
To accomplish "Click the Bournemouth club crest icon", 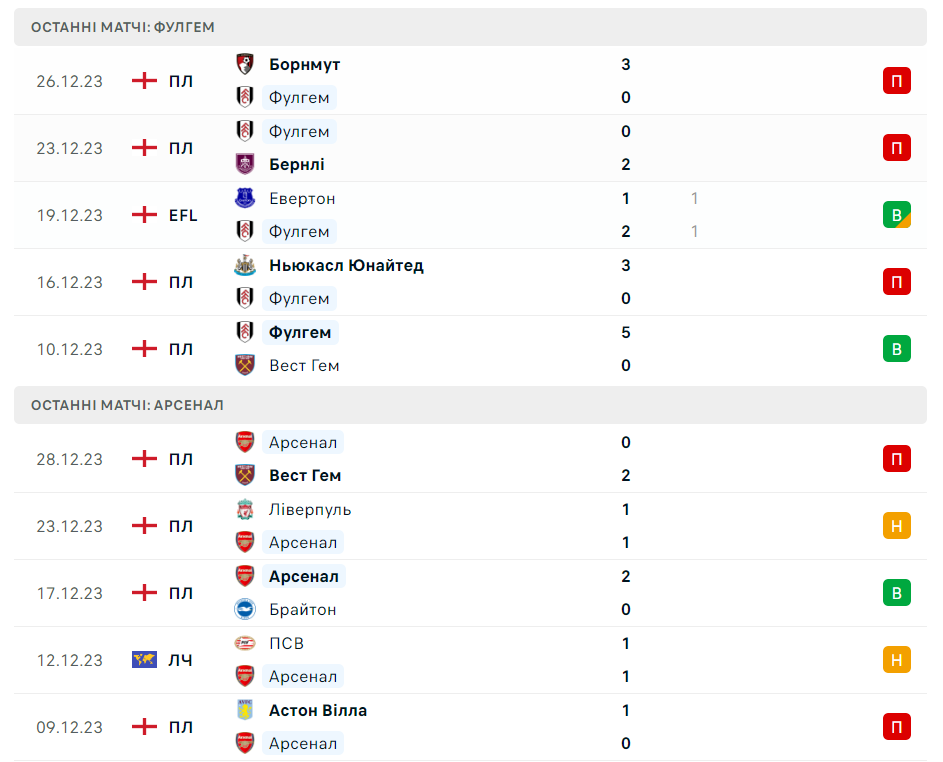I will pyautogui.click(x=244, y=64).
